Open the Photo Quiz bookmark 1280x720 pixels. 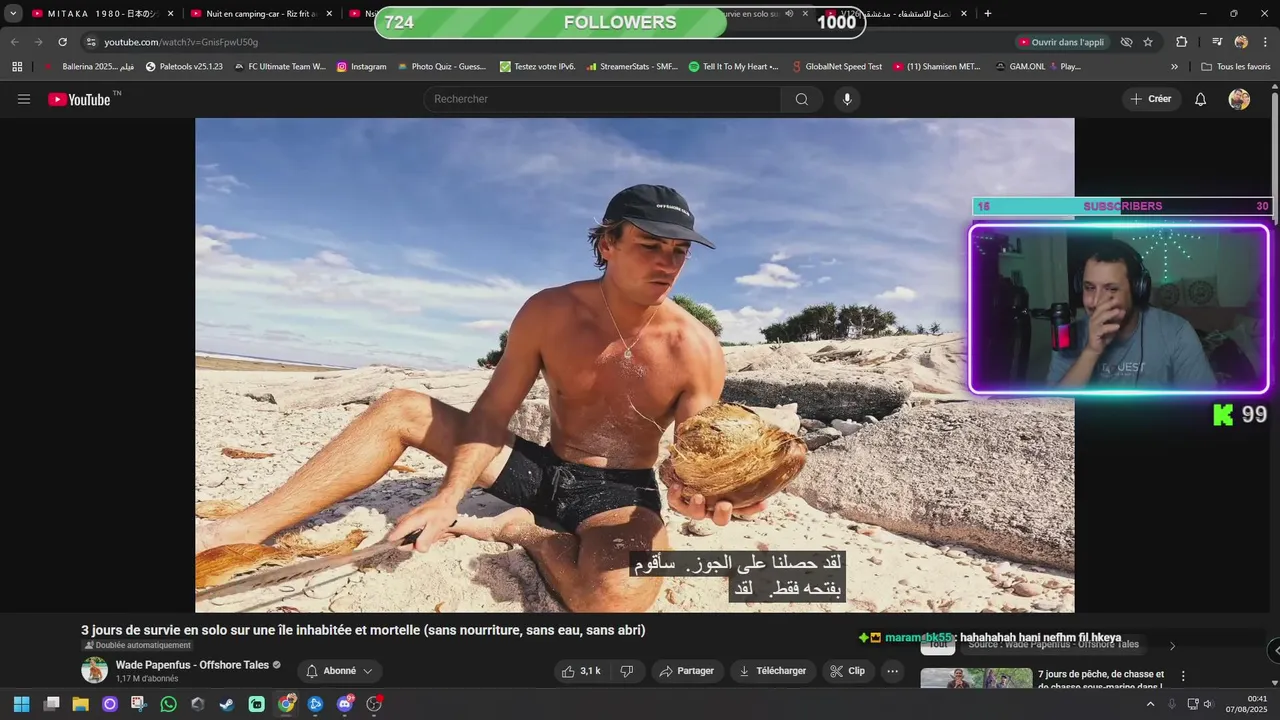[441, 67]
